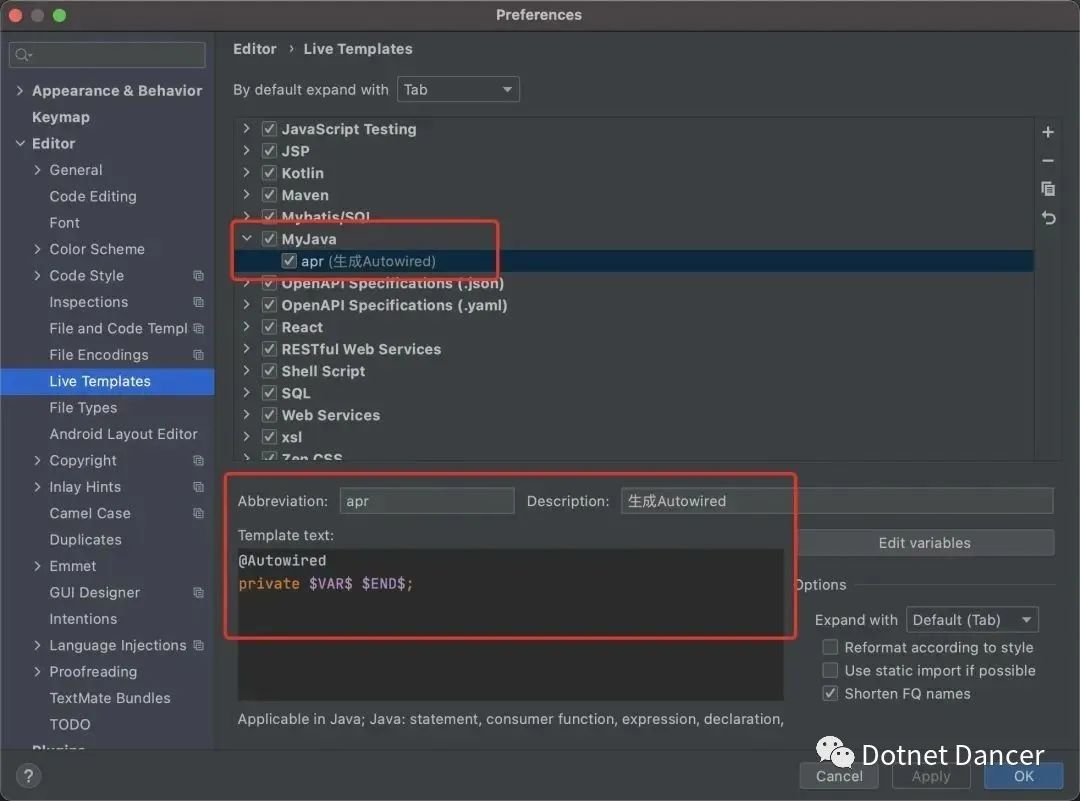Open the By default expand with dropdown

pyautogui.click(x=458, y=90)
